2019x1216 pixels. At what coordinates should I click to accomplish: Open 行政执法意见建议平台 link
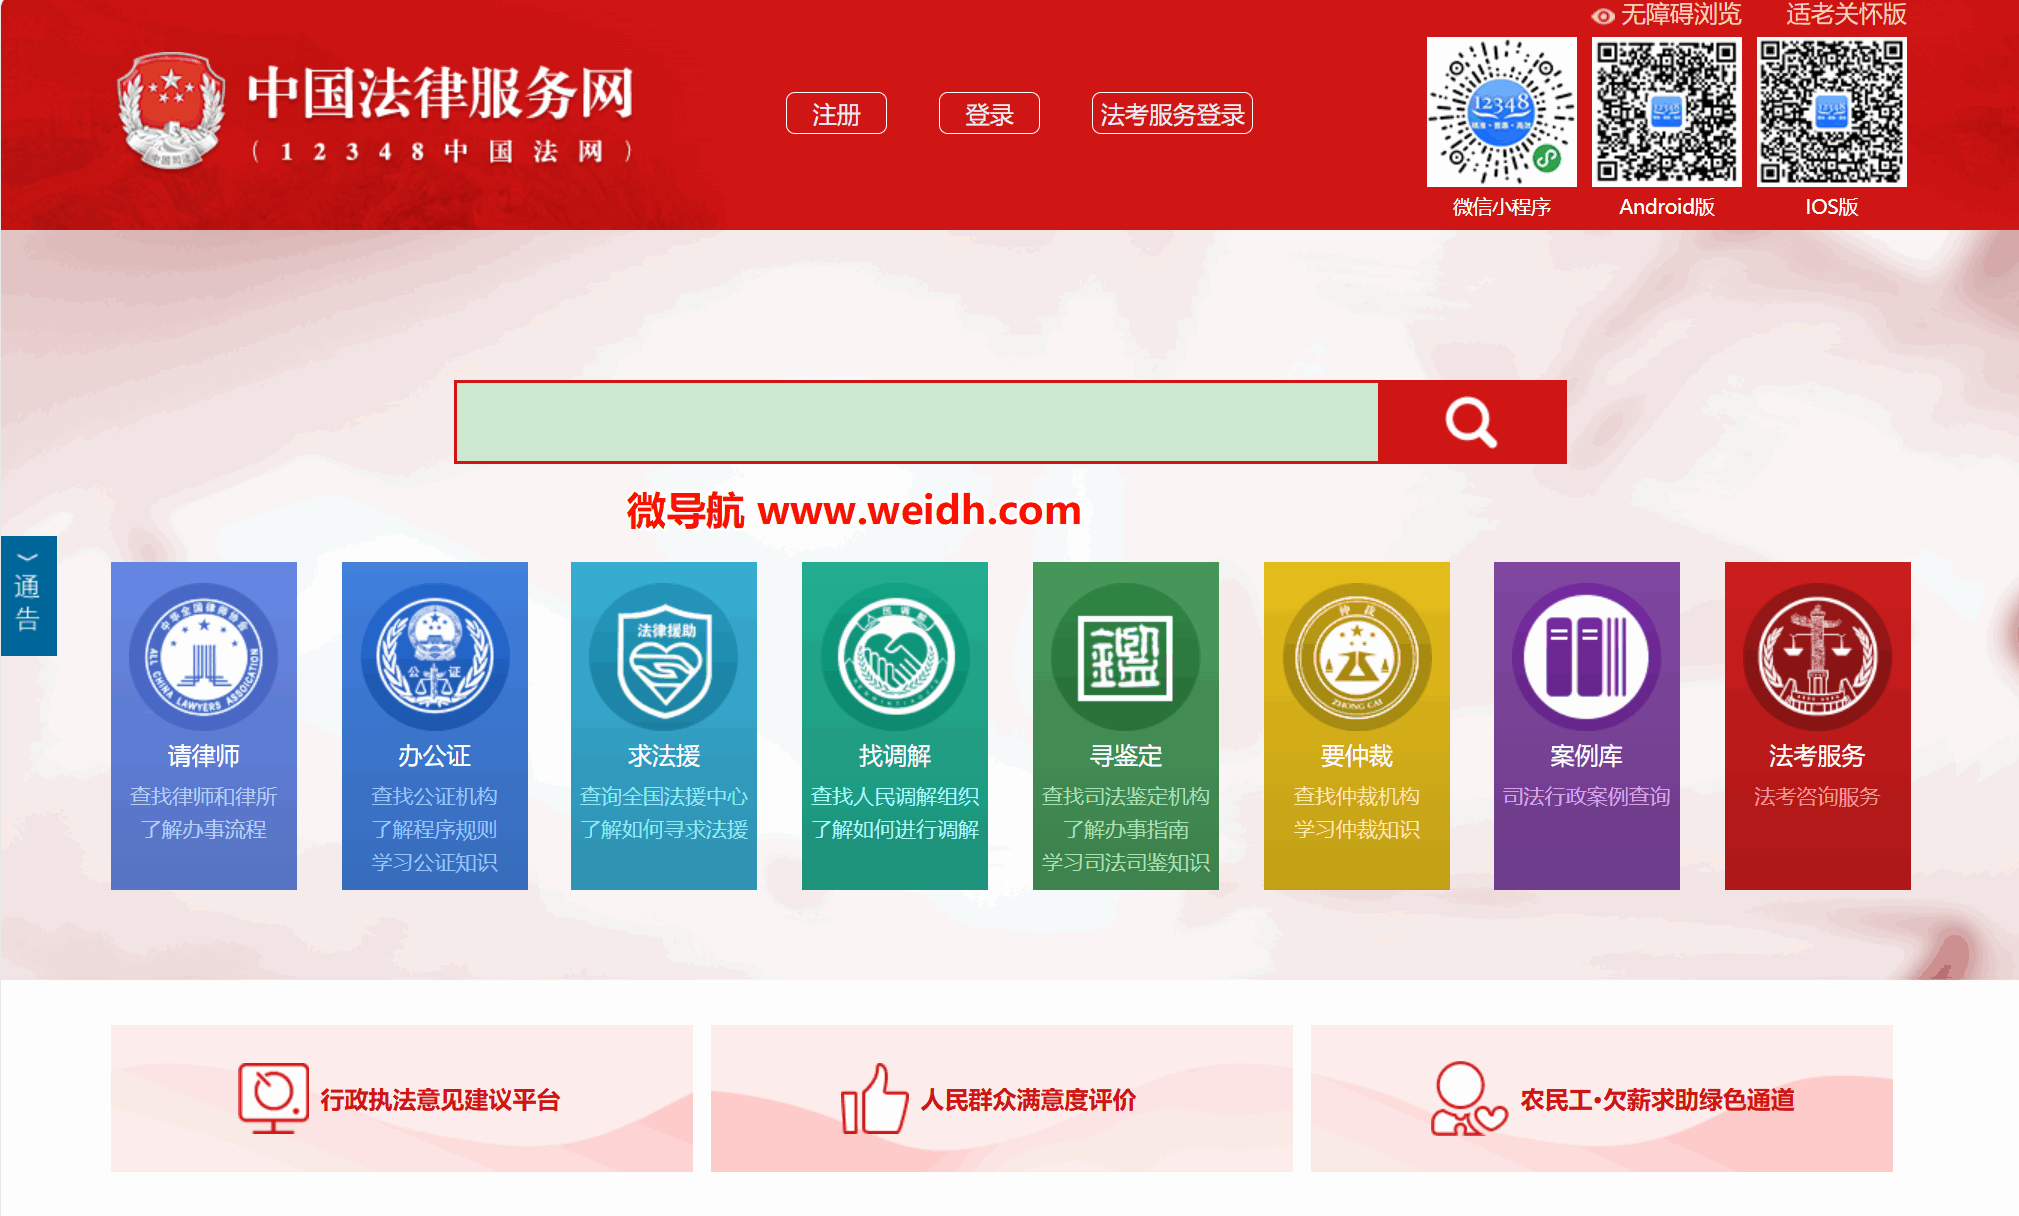[440, 1100]
